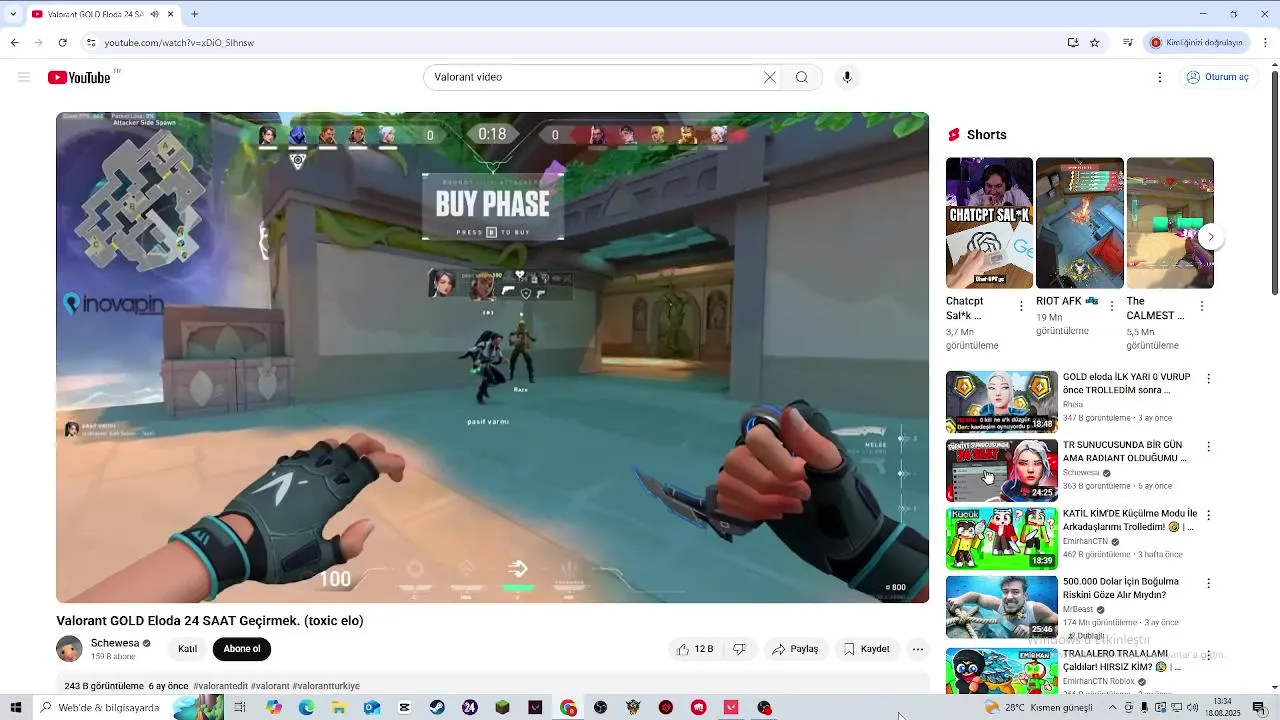
Task: Reload the page in Chrome
Action: click(62, 43)
